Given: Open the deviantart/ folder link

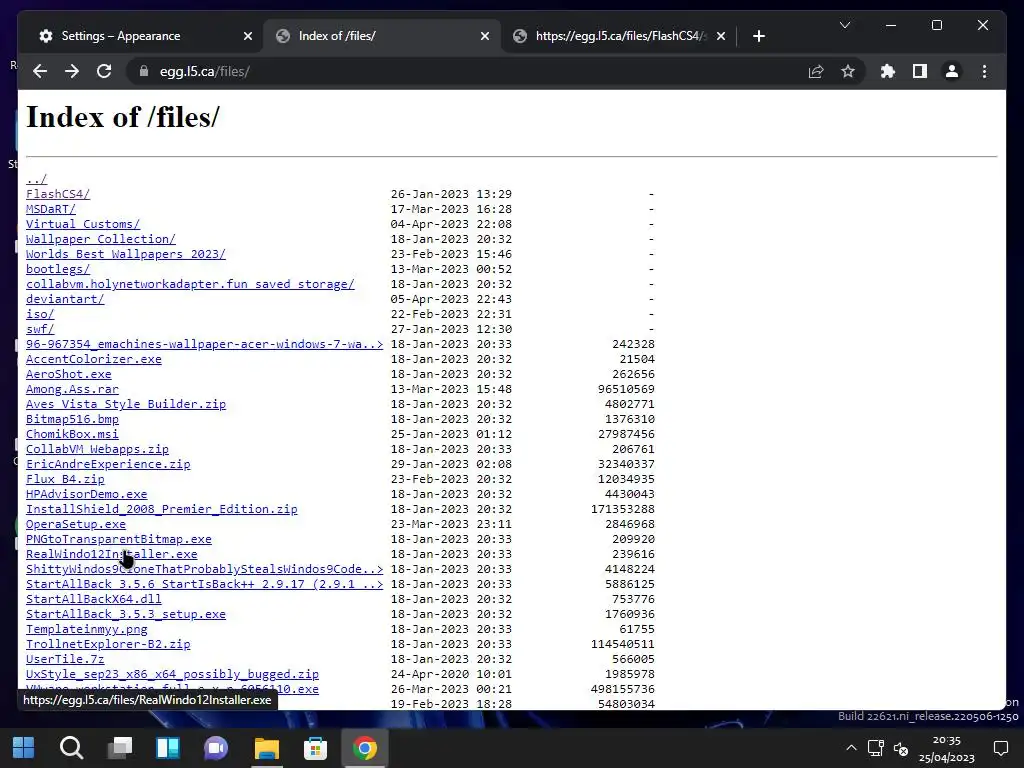Looking at the screenshot, I should coord(65,299).
